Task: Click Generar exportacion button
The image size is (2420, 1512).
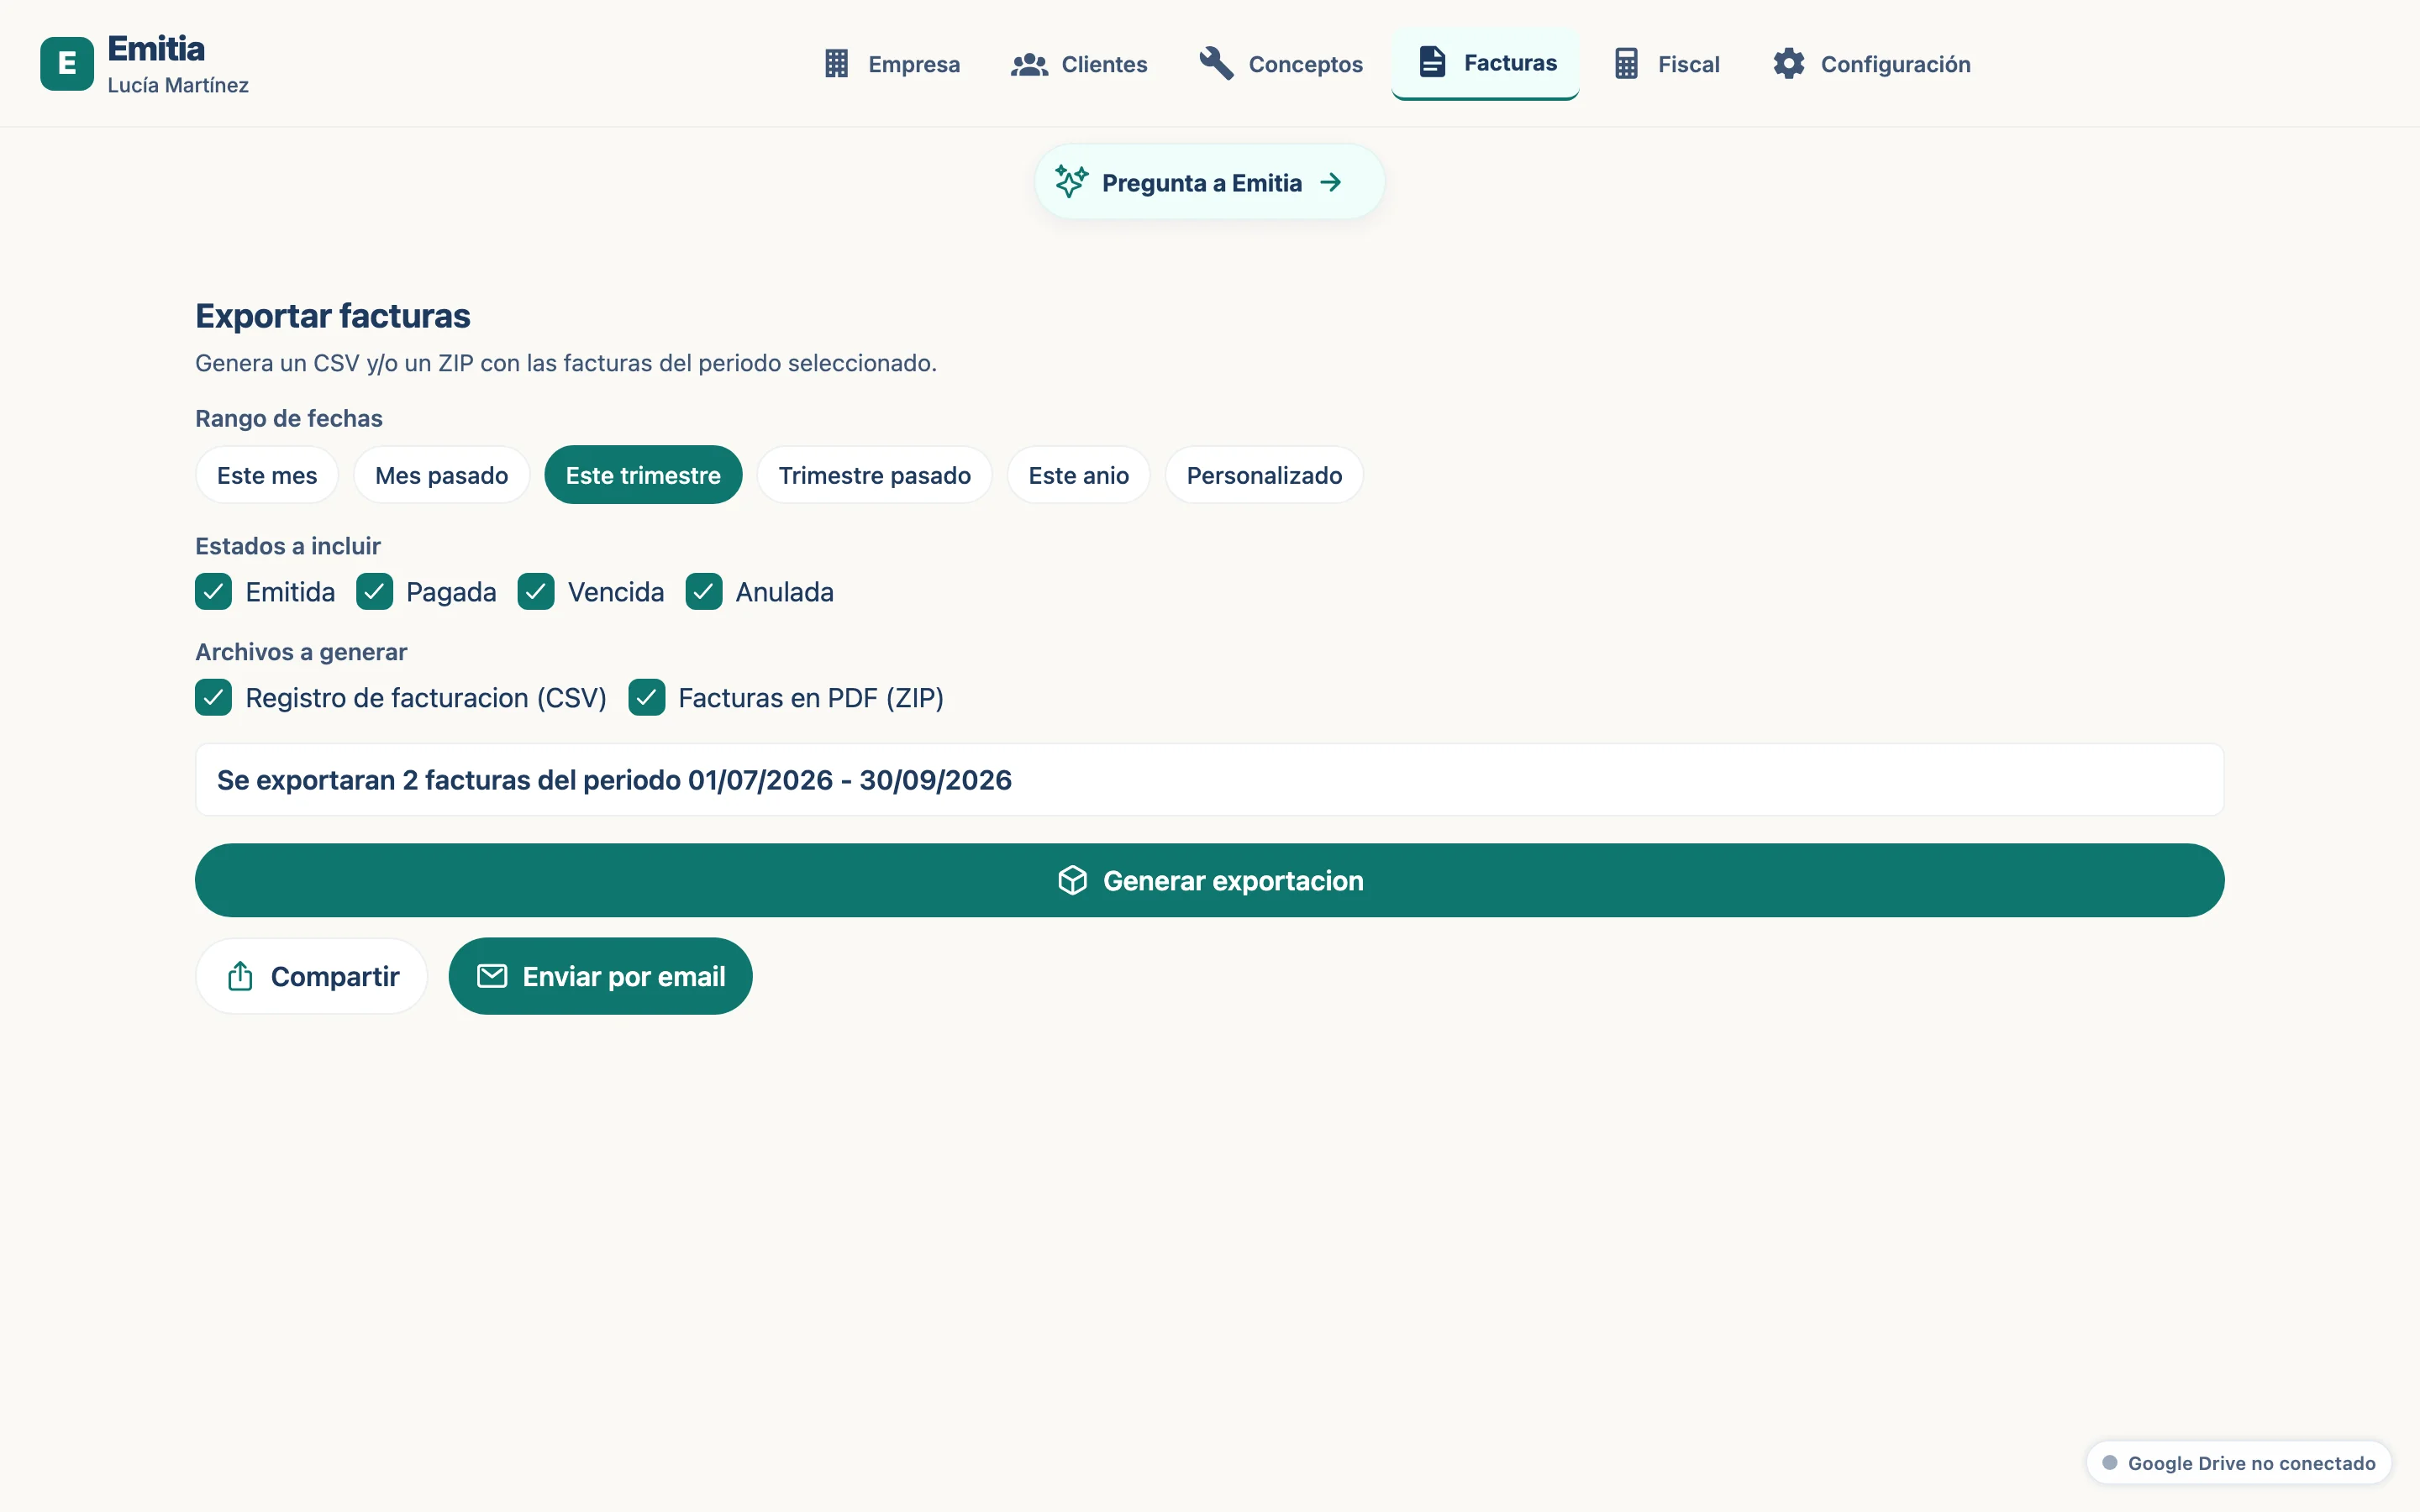Action: pyautogui.click(x=1209, y=880)
